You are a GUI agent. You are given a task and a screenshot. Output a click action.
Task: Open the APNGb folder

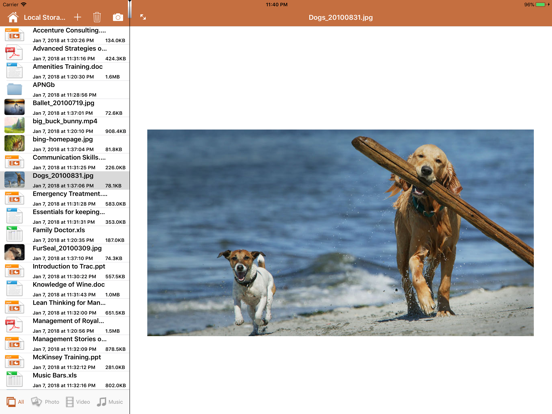[65, 89]
